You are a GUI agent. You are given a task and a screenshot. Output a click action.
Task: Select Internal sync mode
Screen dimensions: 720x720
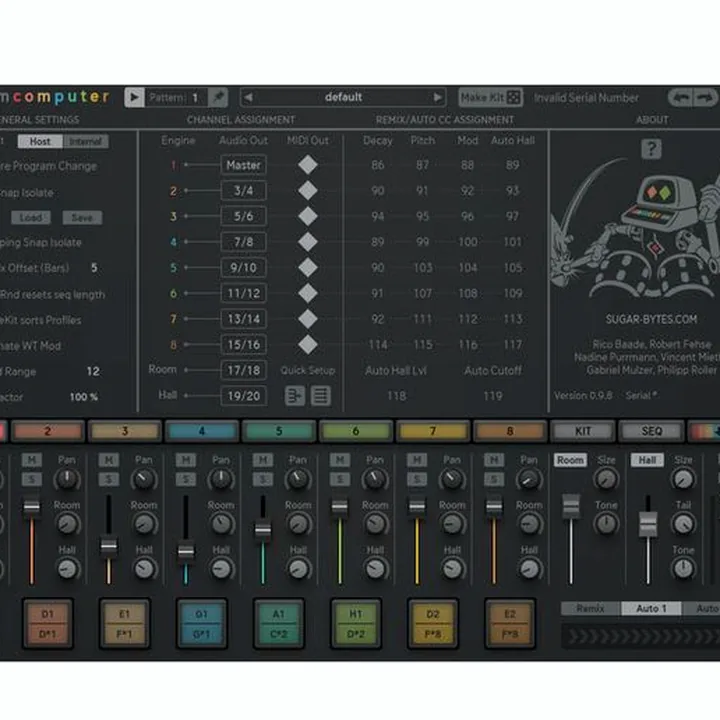click(x=85, y=141)
